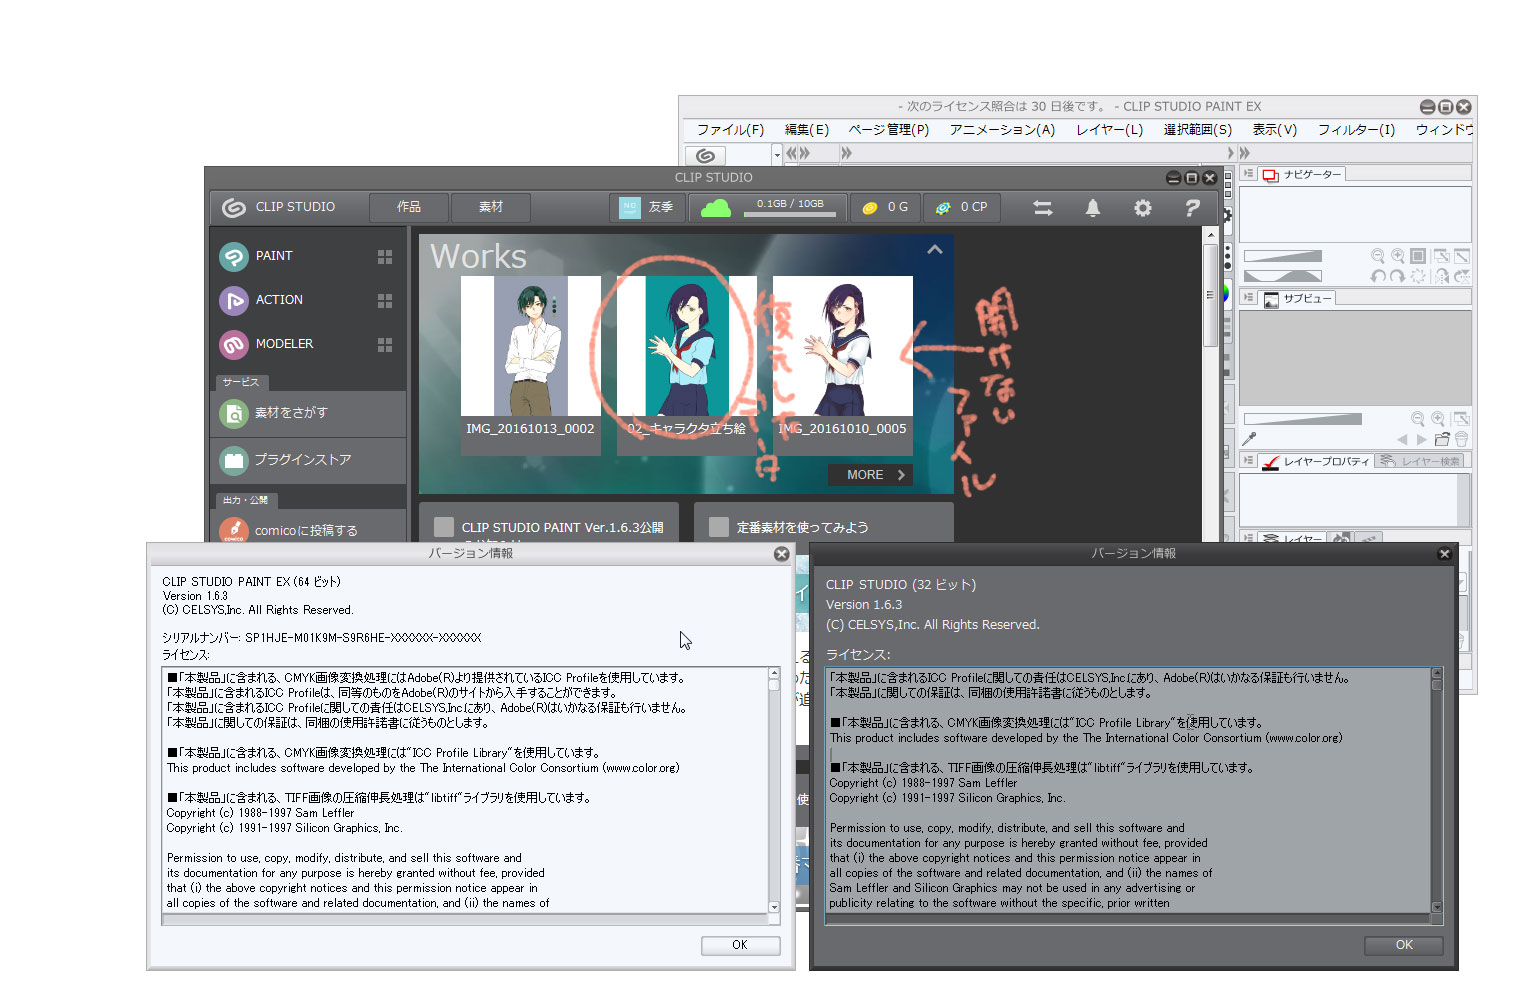
Task: Open the 定番素材を使ってみよう news card
Action: point(824,523)
